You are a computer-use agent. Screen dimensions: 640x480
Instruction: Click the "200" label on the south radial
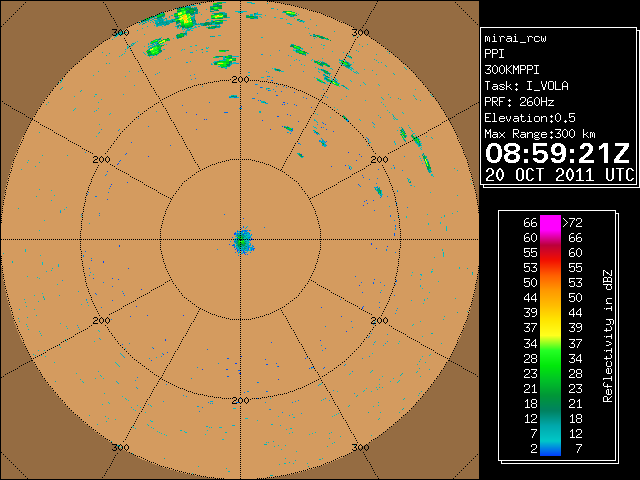click(x=240, y=401)
